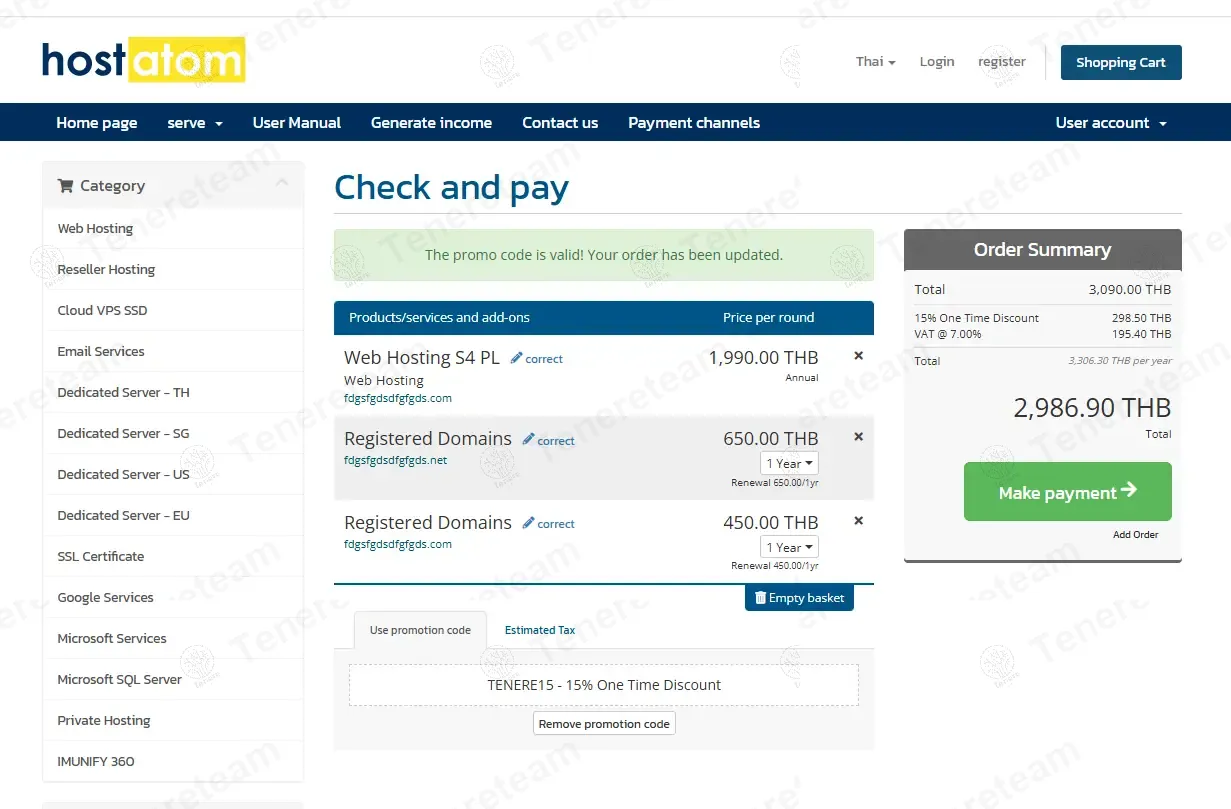Expand the serve menu
The width and height of the screenshot is (1231, 809).
pos(195,123)
